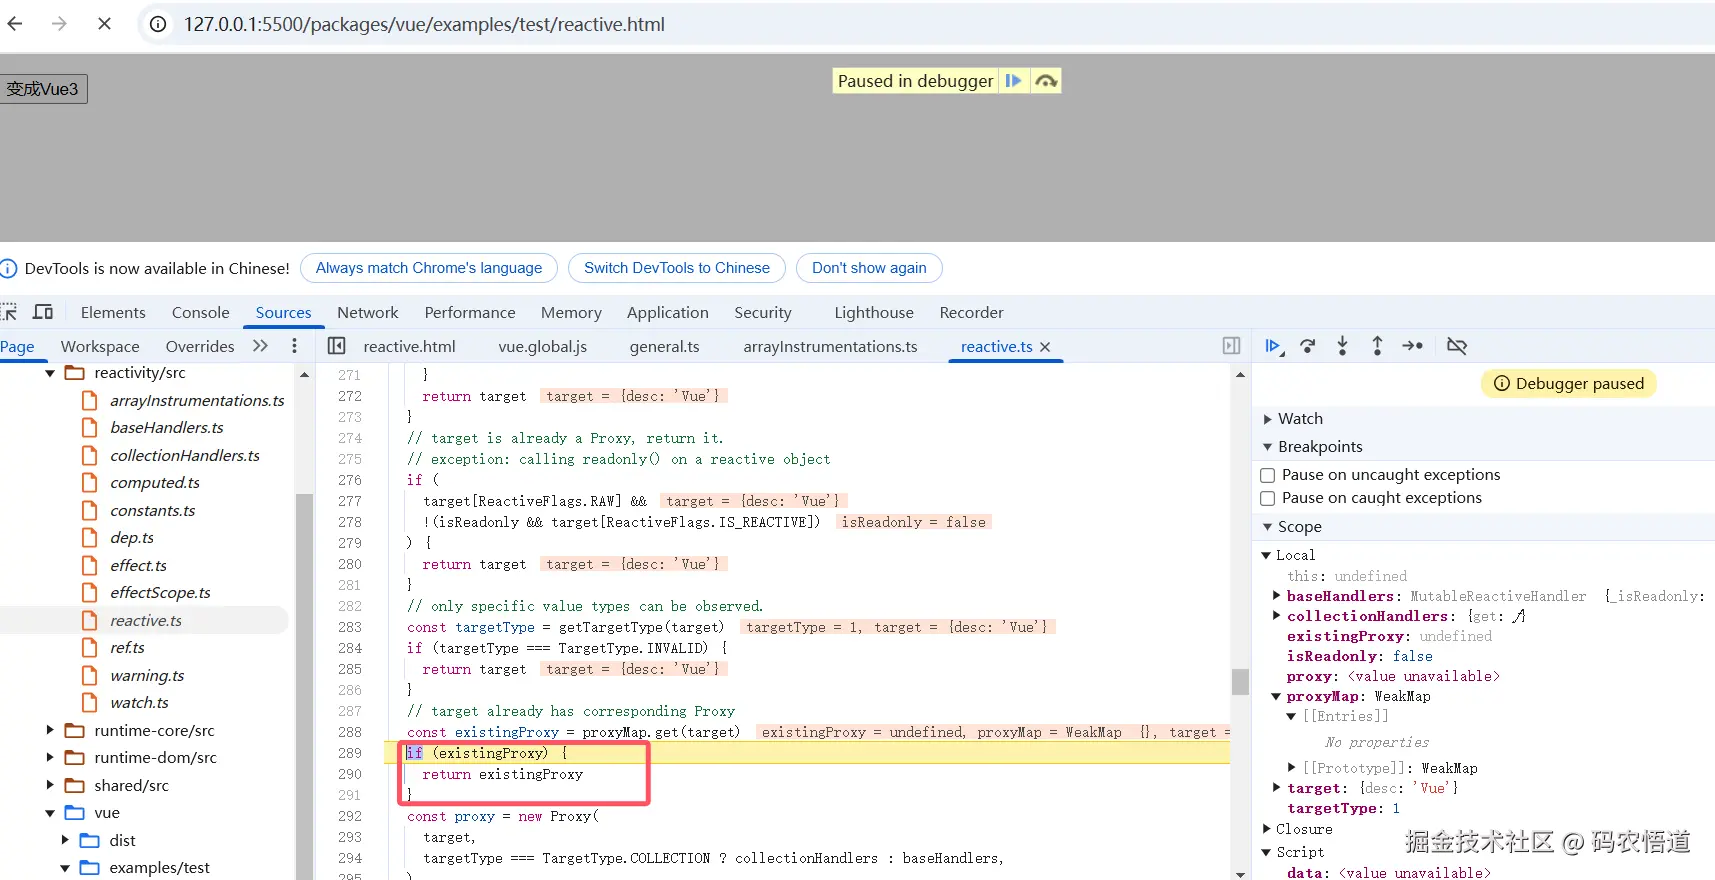The width and height of the screenshot is (1715, 880).
Task: Click the Don't show again button
Action: click(x=868, y=268)
